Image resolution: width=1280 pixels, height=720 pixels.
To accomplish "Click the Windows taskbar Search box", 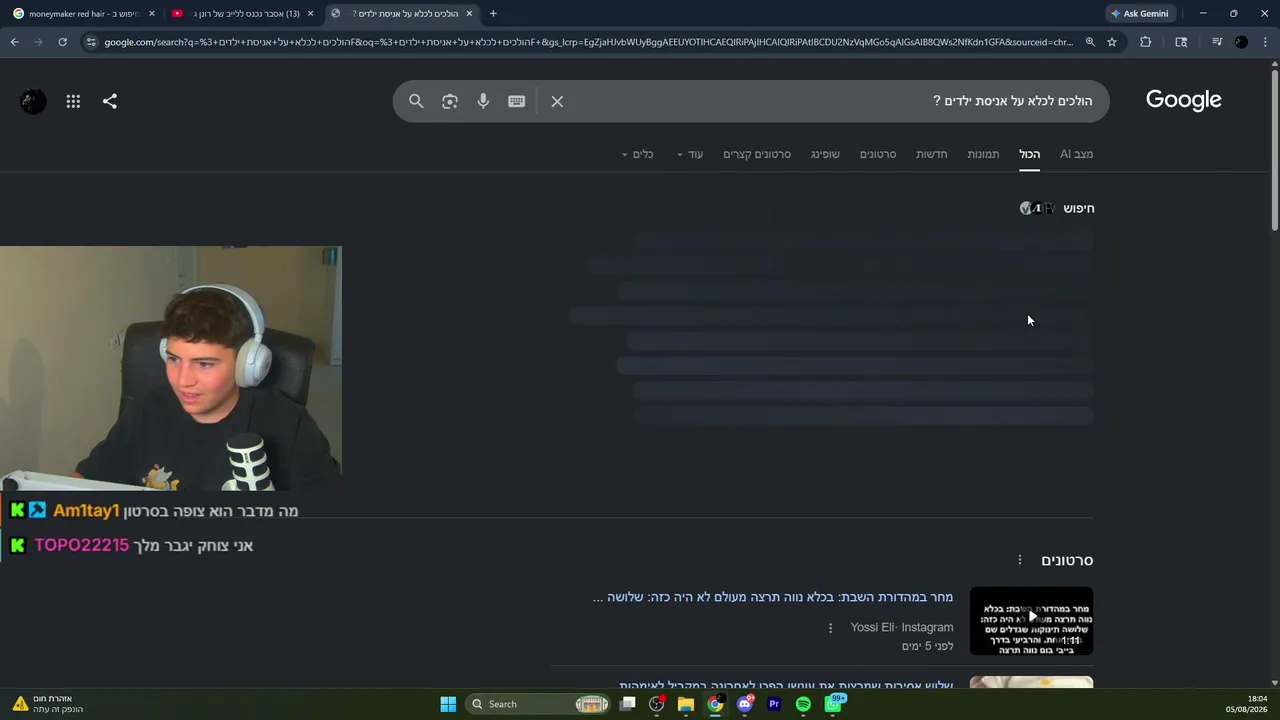I will (538, 704).
